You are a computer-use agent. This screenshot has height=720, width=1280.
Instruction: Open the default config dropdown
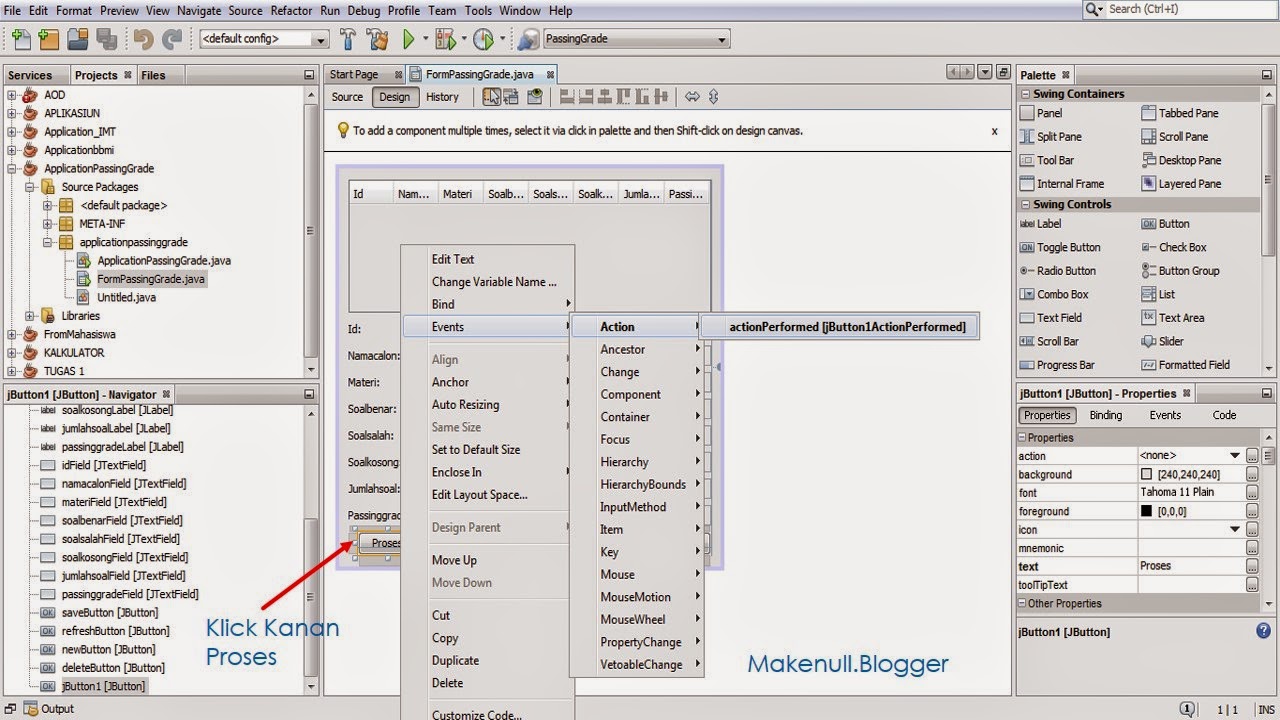click(320, 40)
